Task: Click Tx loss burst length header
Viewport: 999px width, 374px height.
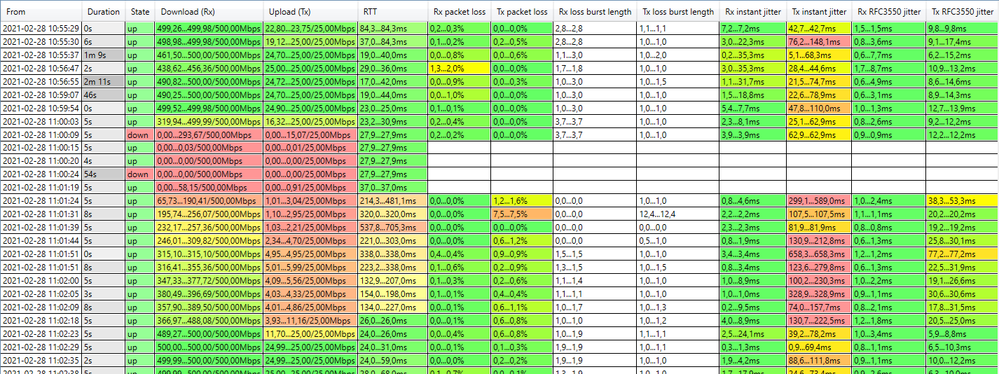Action: (678, 11)
